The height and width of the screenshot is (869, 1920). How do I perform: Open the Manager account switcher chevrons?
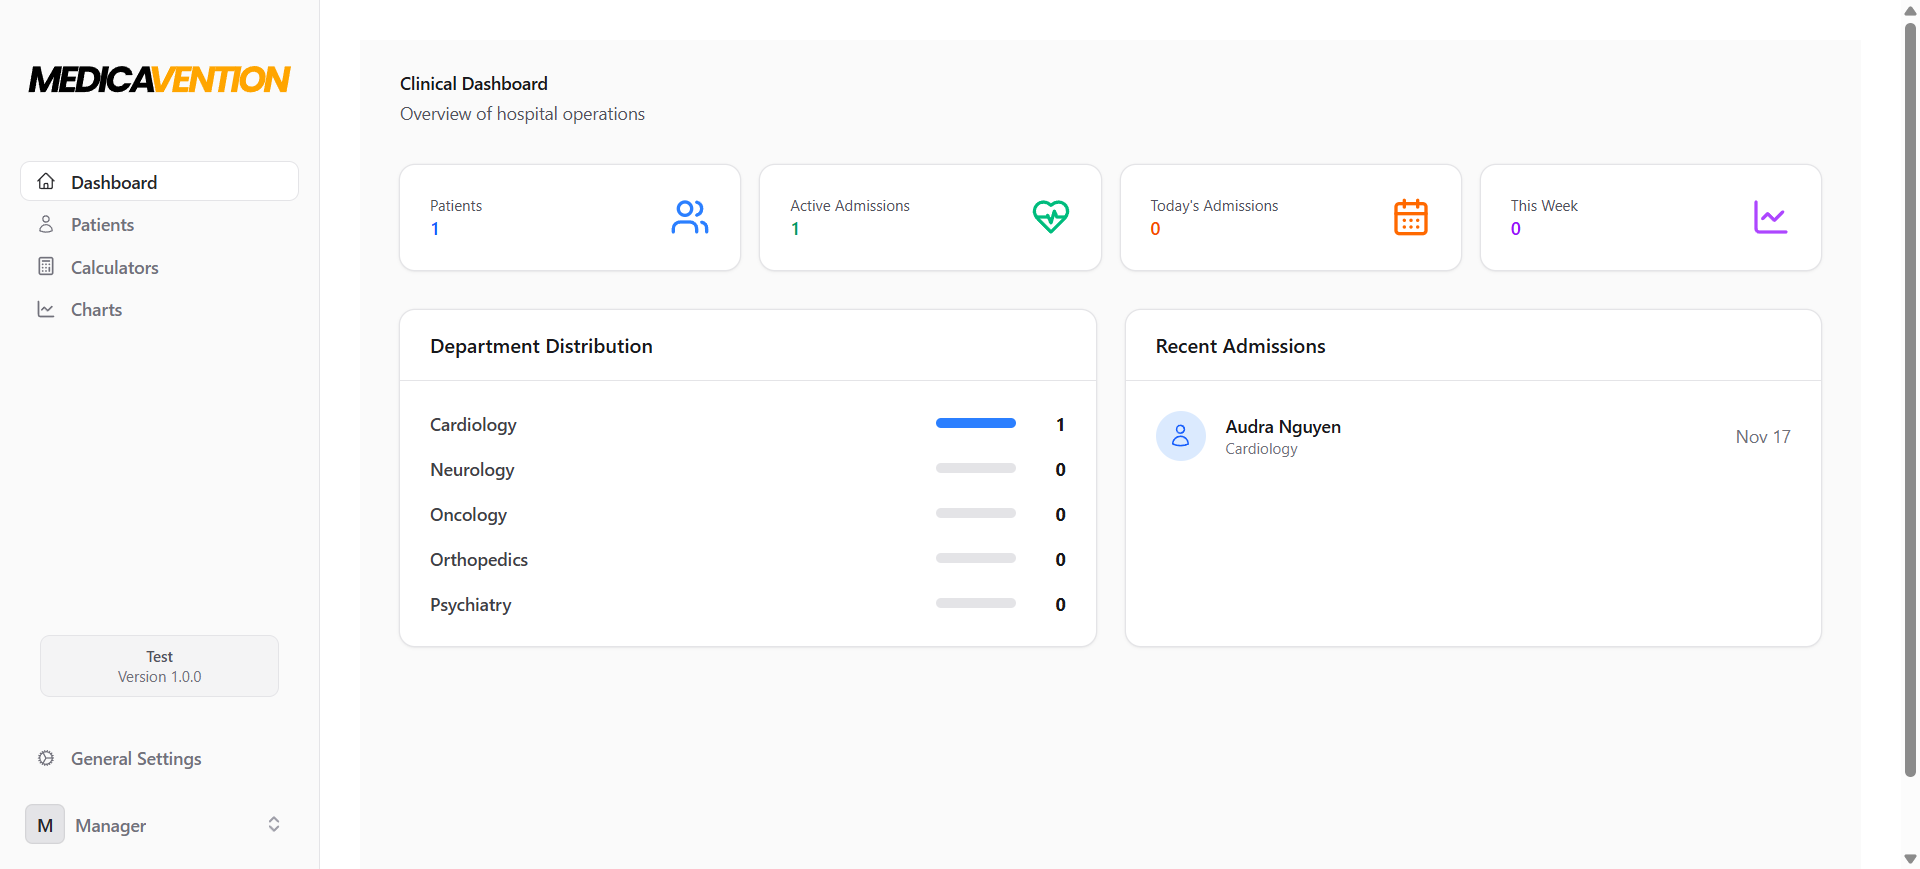[x=274, y=825]
